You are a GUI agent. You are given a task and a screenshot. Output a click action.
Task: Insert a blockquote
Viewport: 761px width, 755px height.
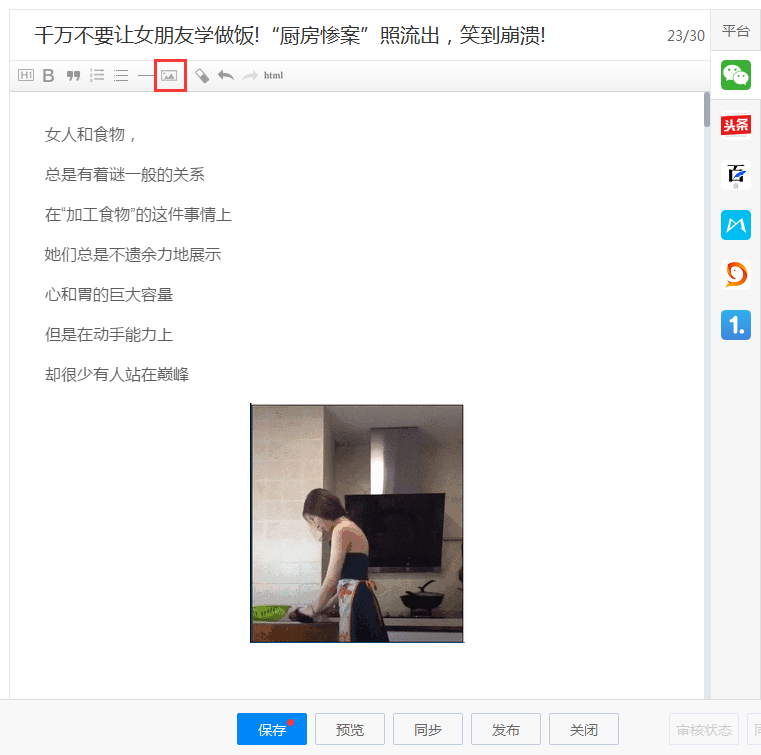pyautogui.click(x=73, y=76)
